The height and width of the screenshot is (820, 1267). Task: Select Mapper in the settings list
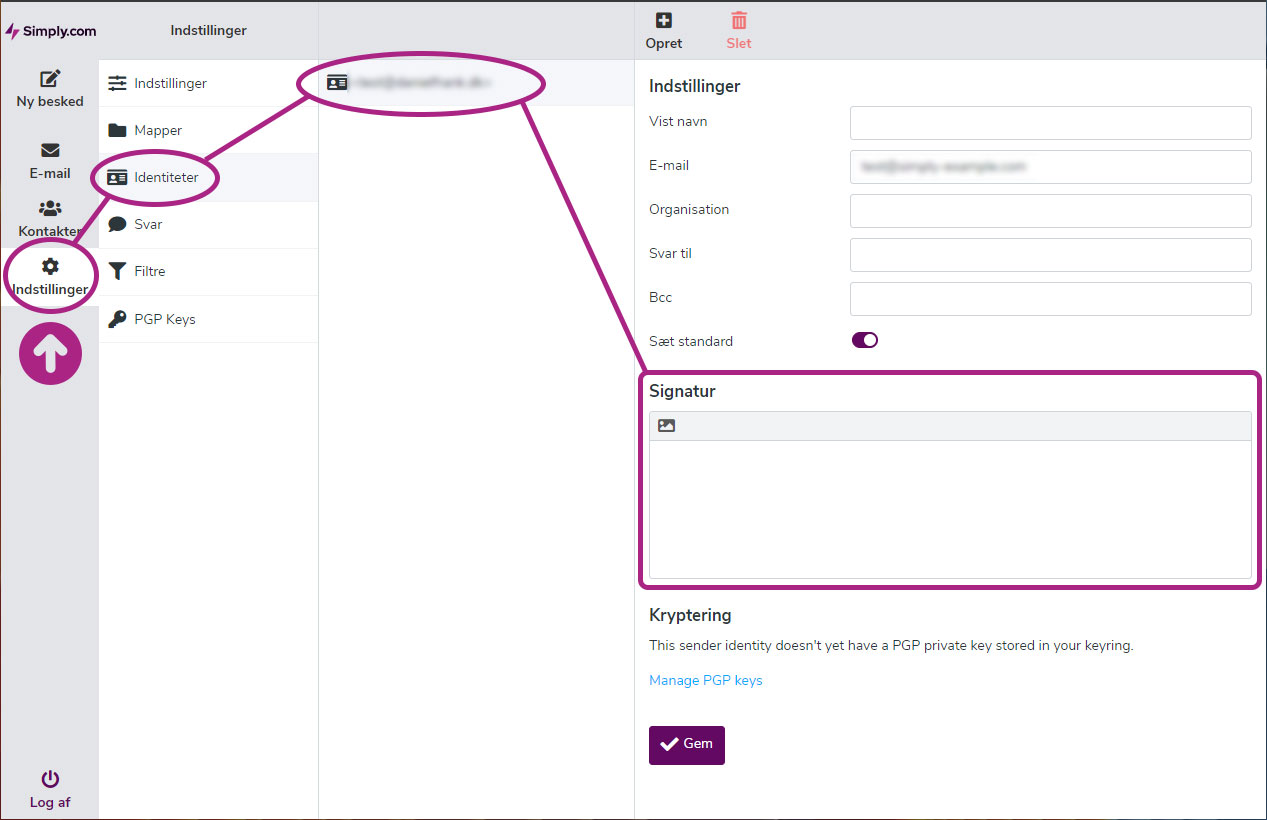click(x=158, y=130)
